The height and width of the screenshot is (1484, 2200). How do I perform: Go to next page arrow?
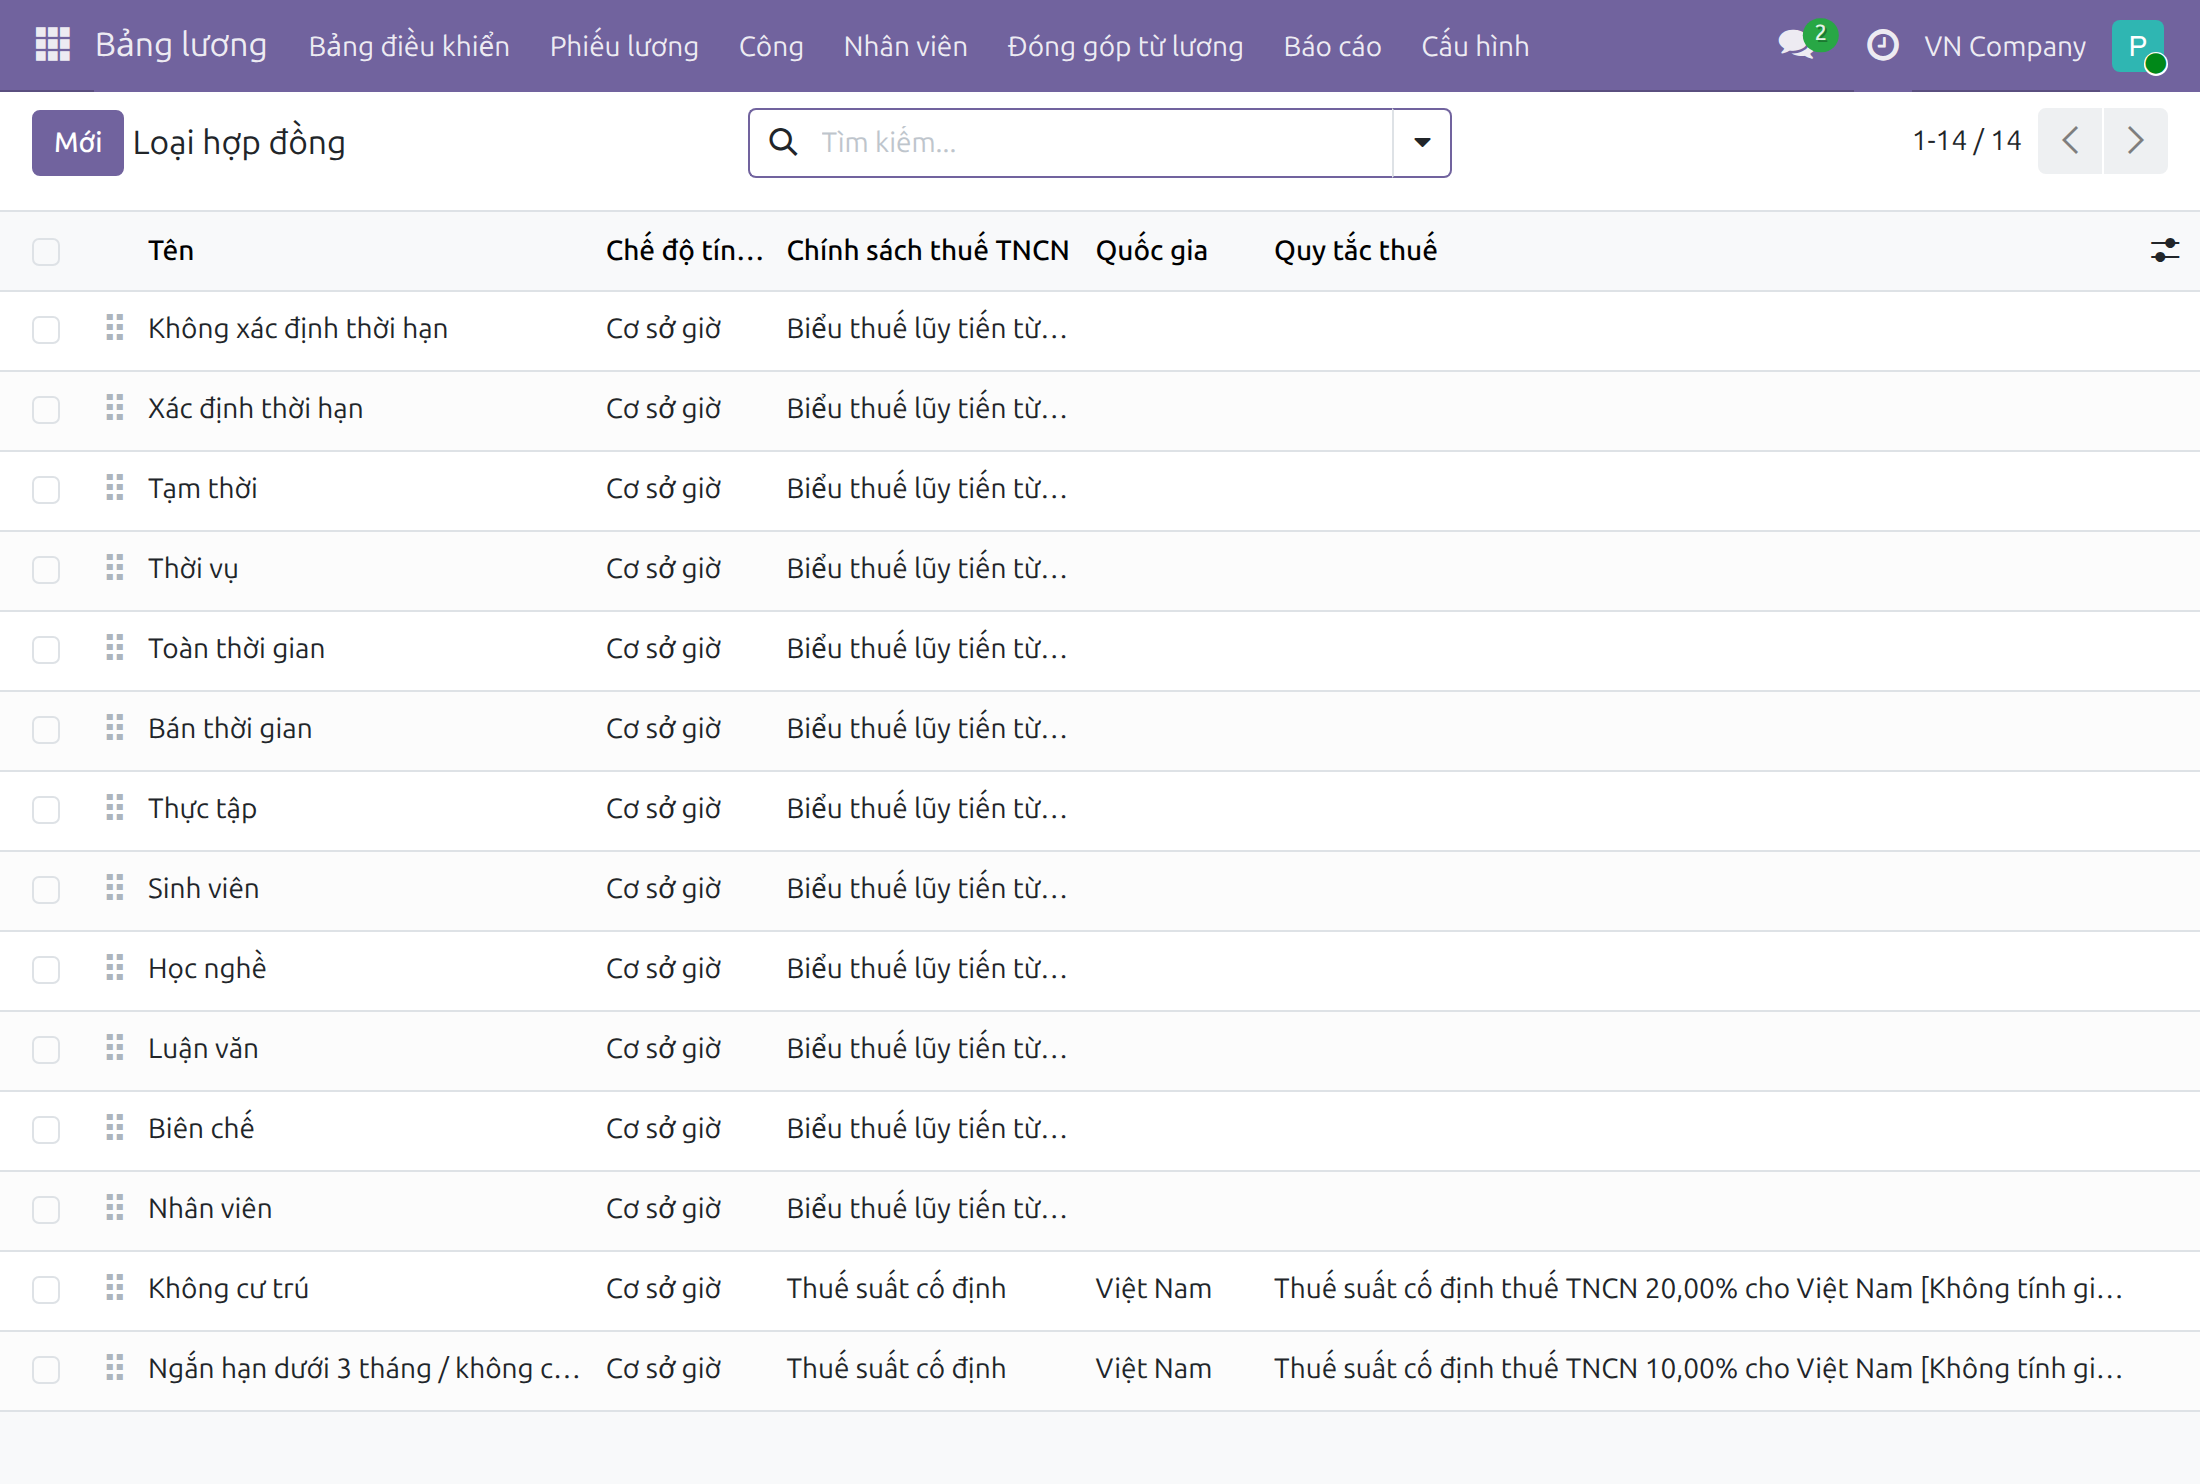click(x=2136, y=141)
